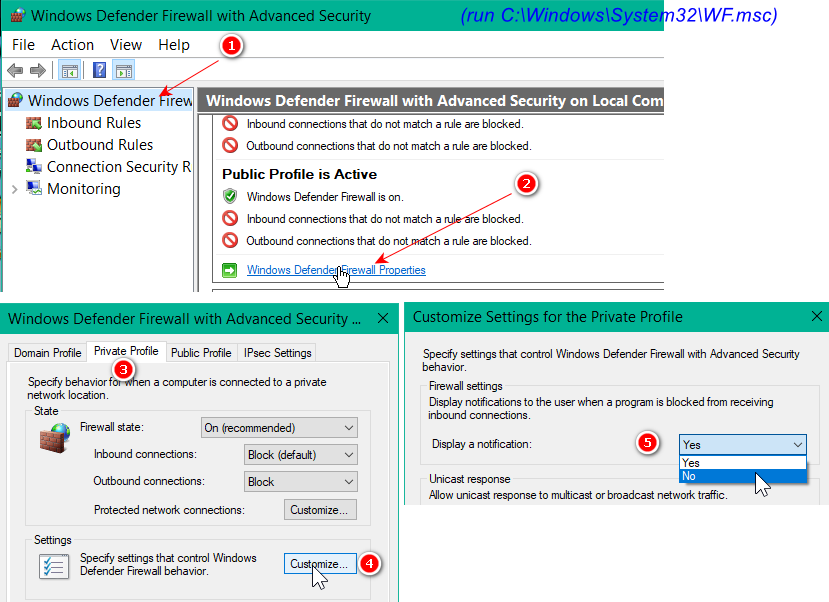Switch to the IPsec Settings tab
The height and width of the screenshot is (602, 829).
(x=278, y=353)
